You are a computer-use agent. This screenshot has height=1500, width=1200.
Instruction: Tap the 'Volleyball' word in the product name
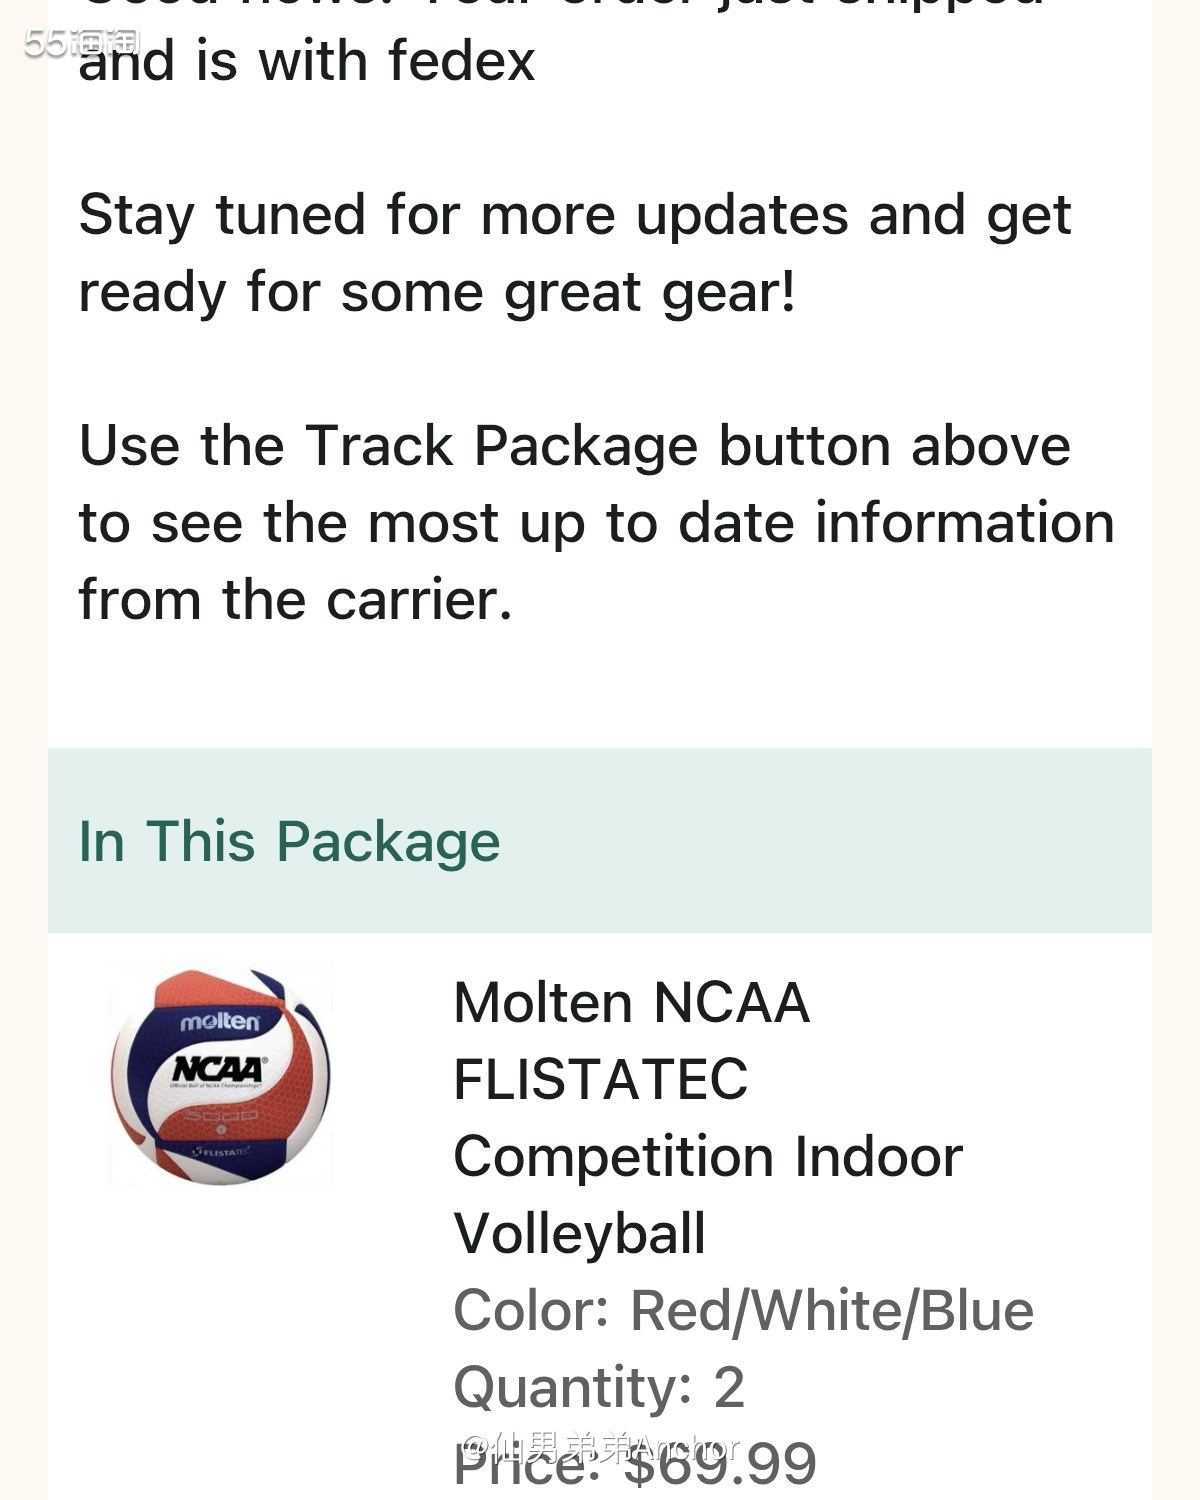click(x=580, y=1233)
